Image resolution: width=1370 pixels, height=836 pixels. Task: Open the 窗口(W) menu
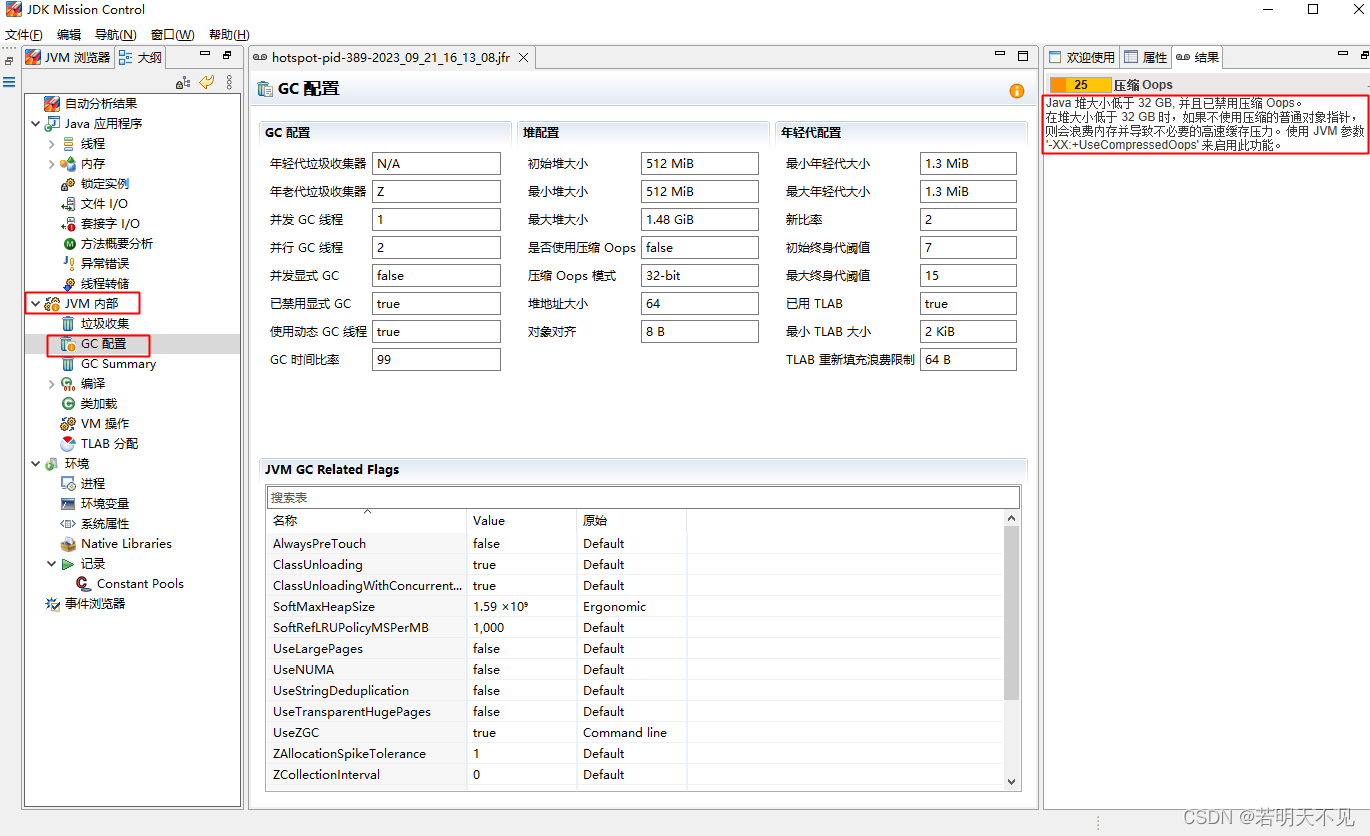pyautogui.click(x=171, y=34)
